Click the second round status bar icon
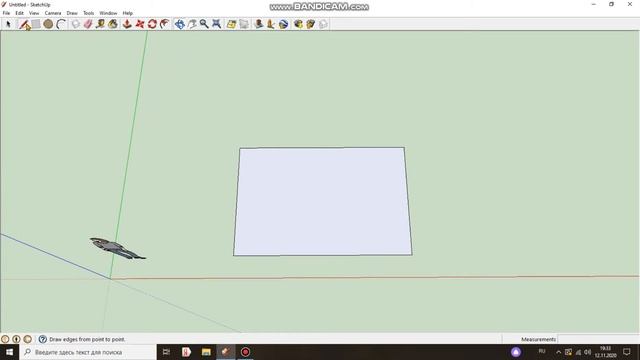The width and height of the screenshot is (640, 360). pyautogui.click(x=16, y=339)
